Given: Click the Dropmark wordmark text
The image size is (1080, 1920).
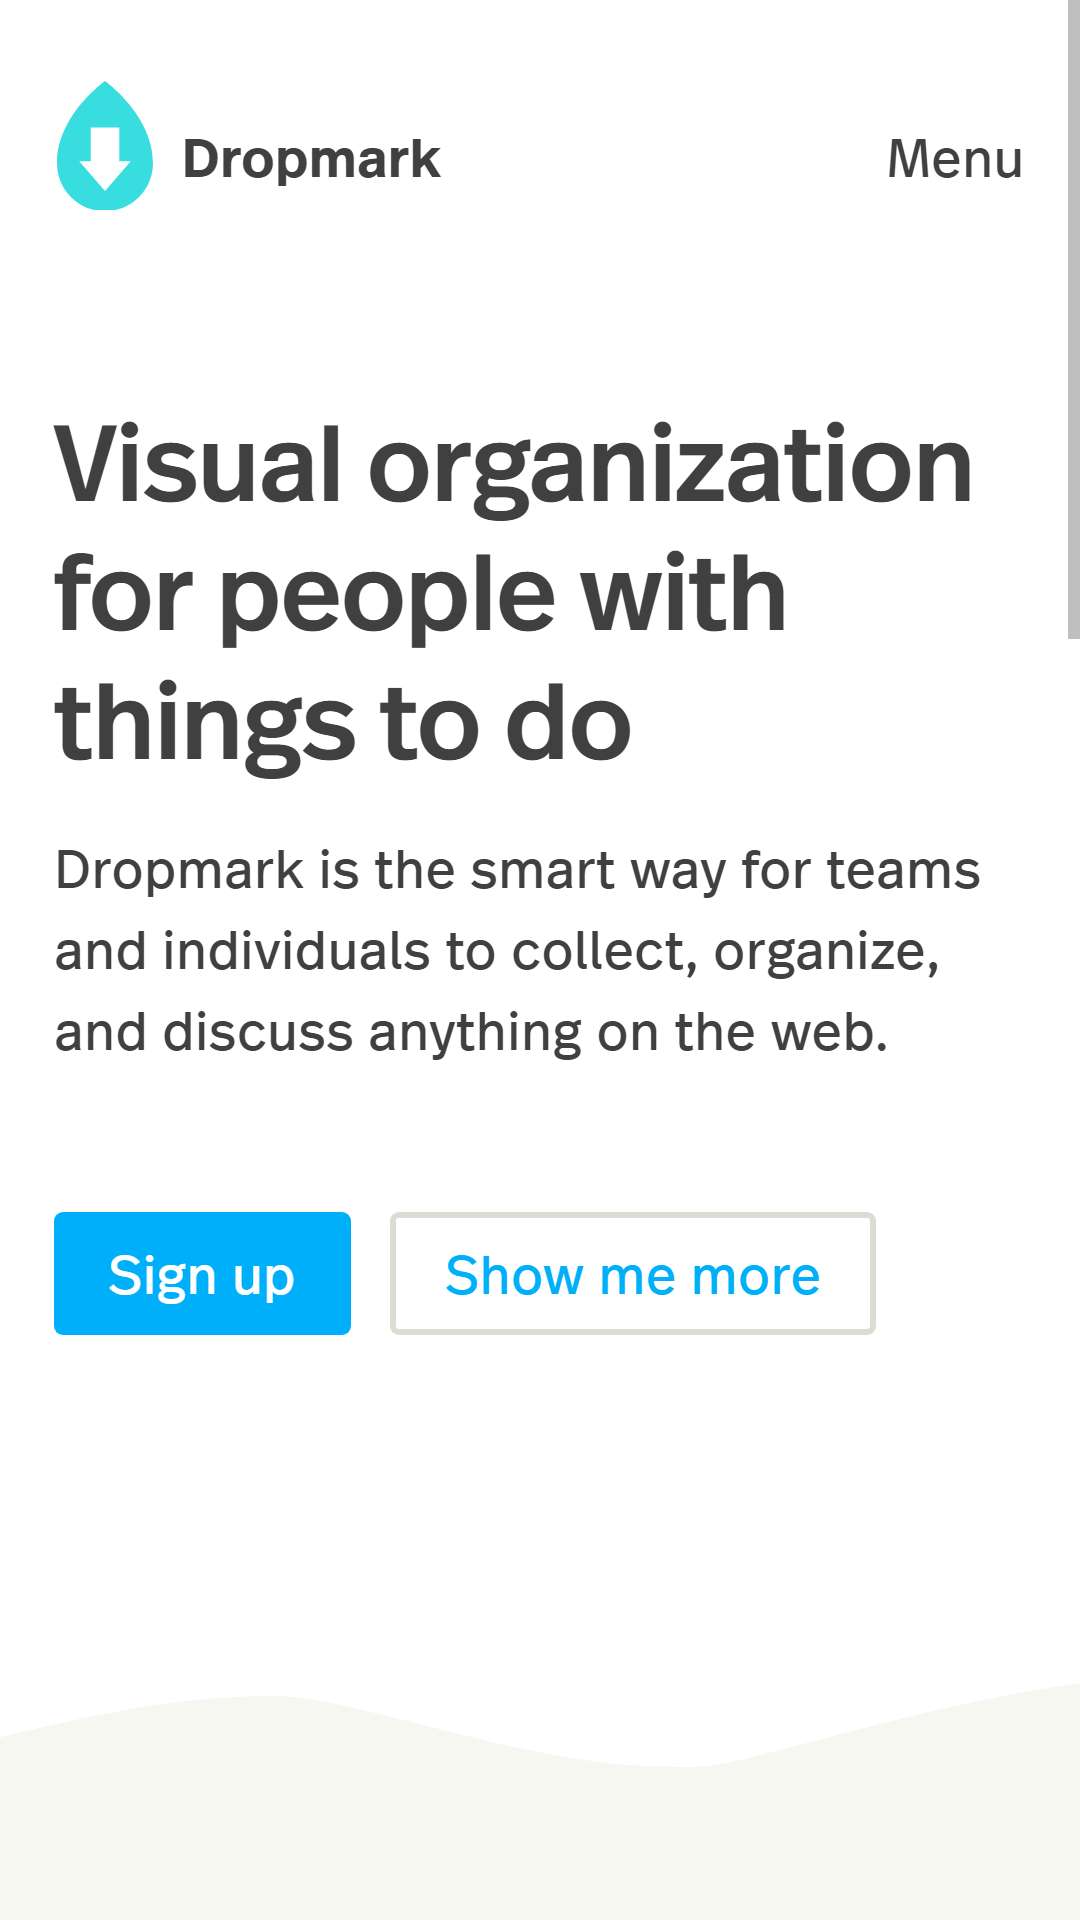Looking at the screenshot, I should click(x=311, y=160).
